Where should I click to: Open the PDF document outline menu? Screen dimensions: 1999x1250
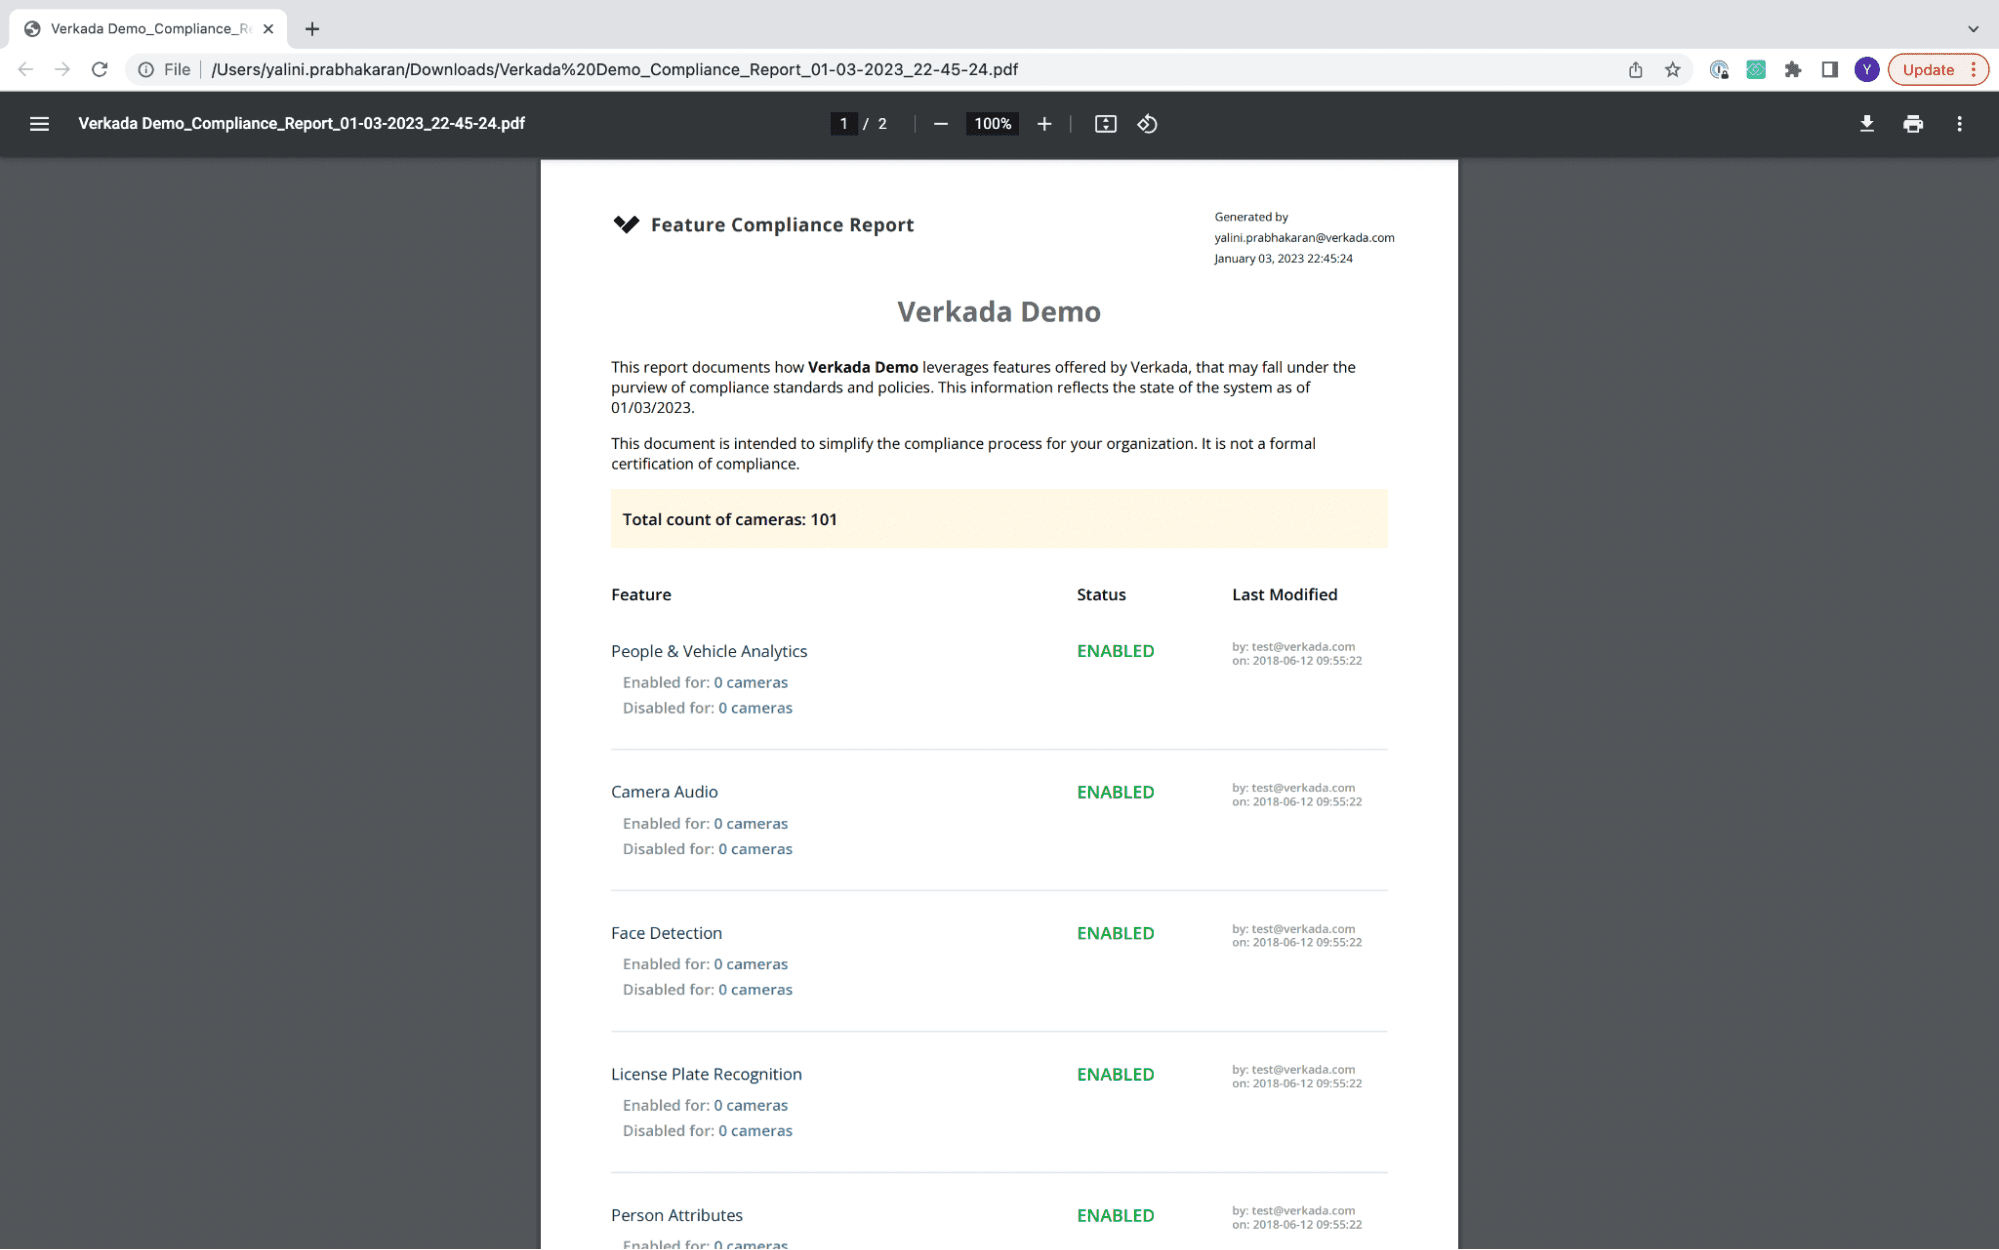(39, 124)
